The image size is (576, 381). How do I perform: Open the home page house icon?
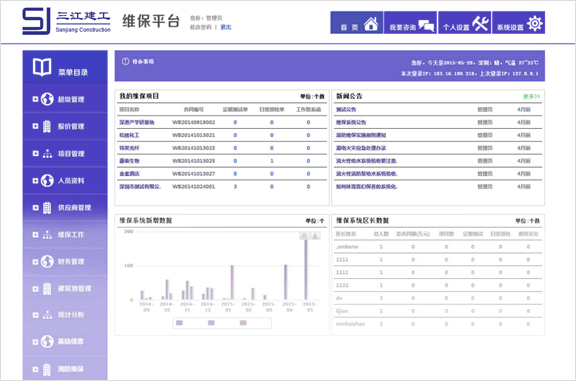(x=371, y=24)
